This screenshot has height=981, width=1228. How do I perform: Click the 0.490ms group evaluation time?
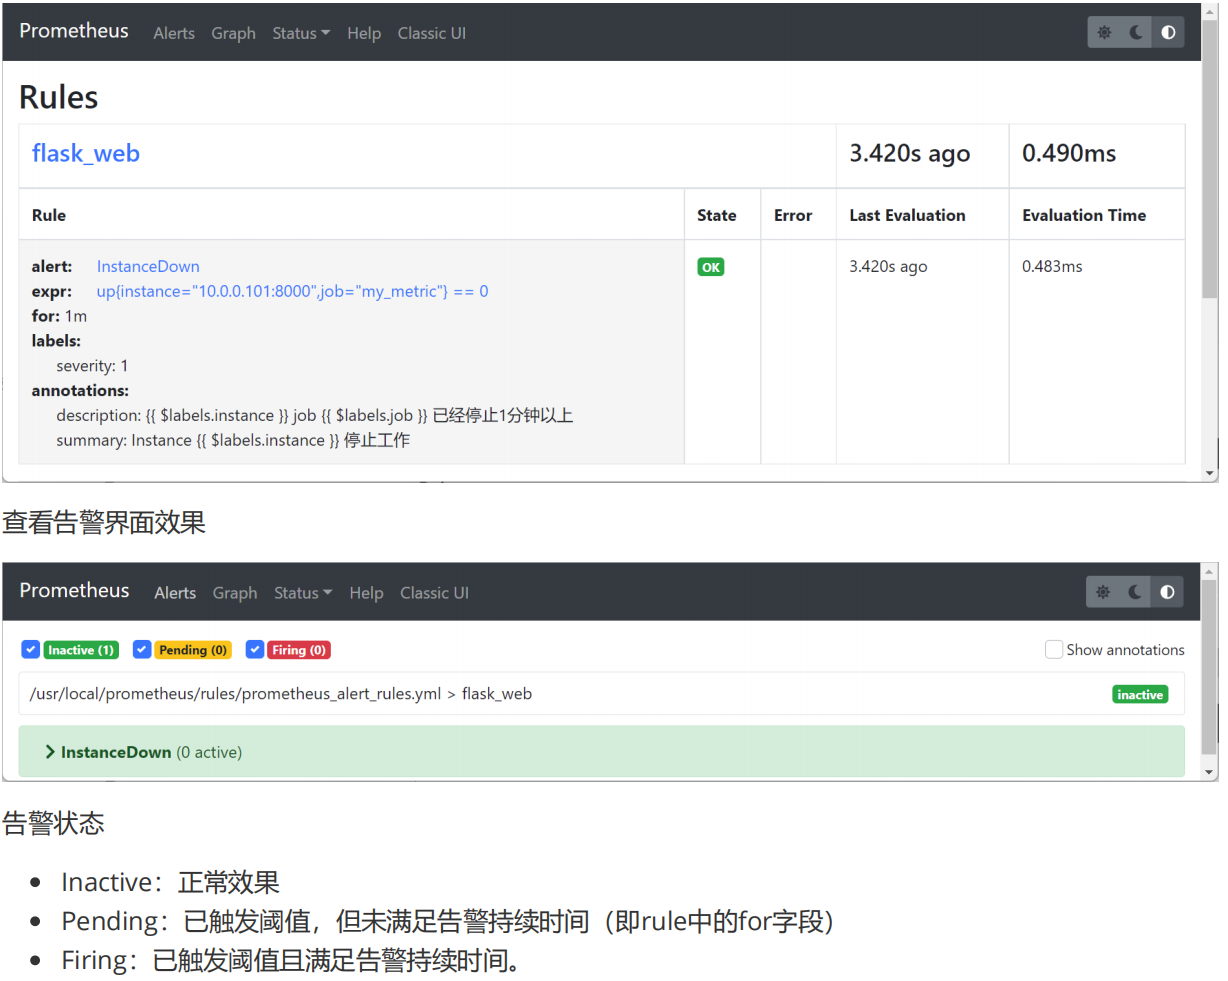pos(1069,153)
